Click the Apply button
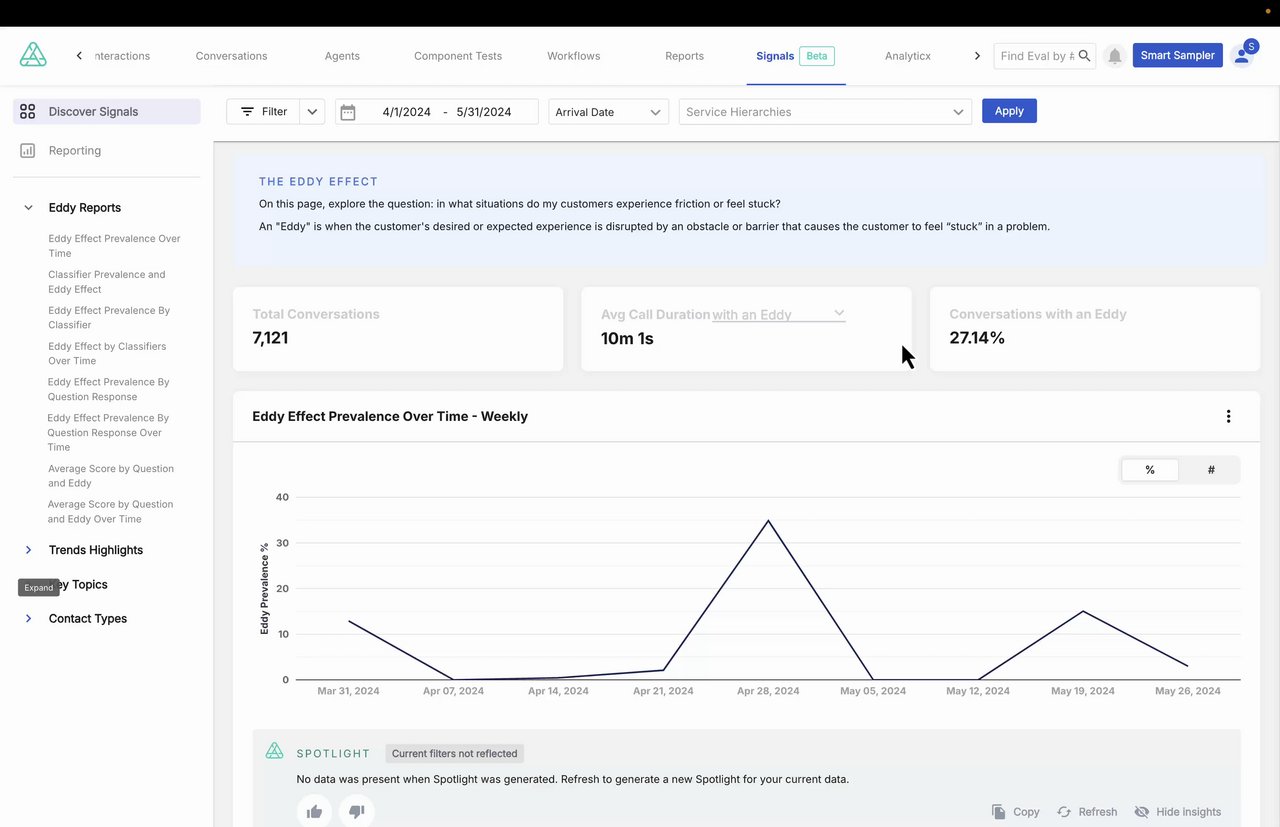The height and width of the screenshot is (827, 1280). pyautogui.click(x=1009, y=111)
